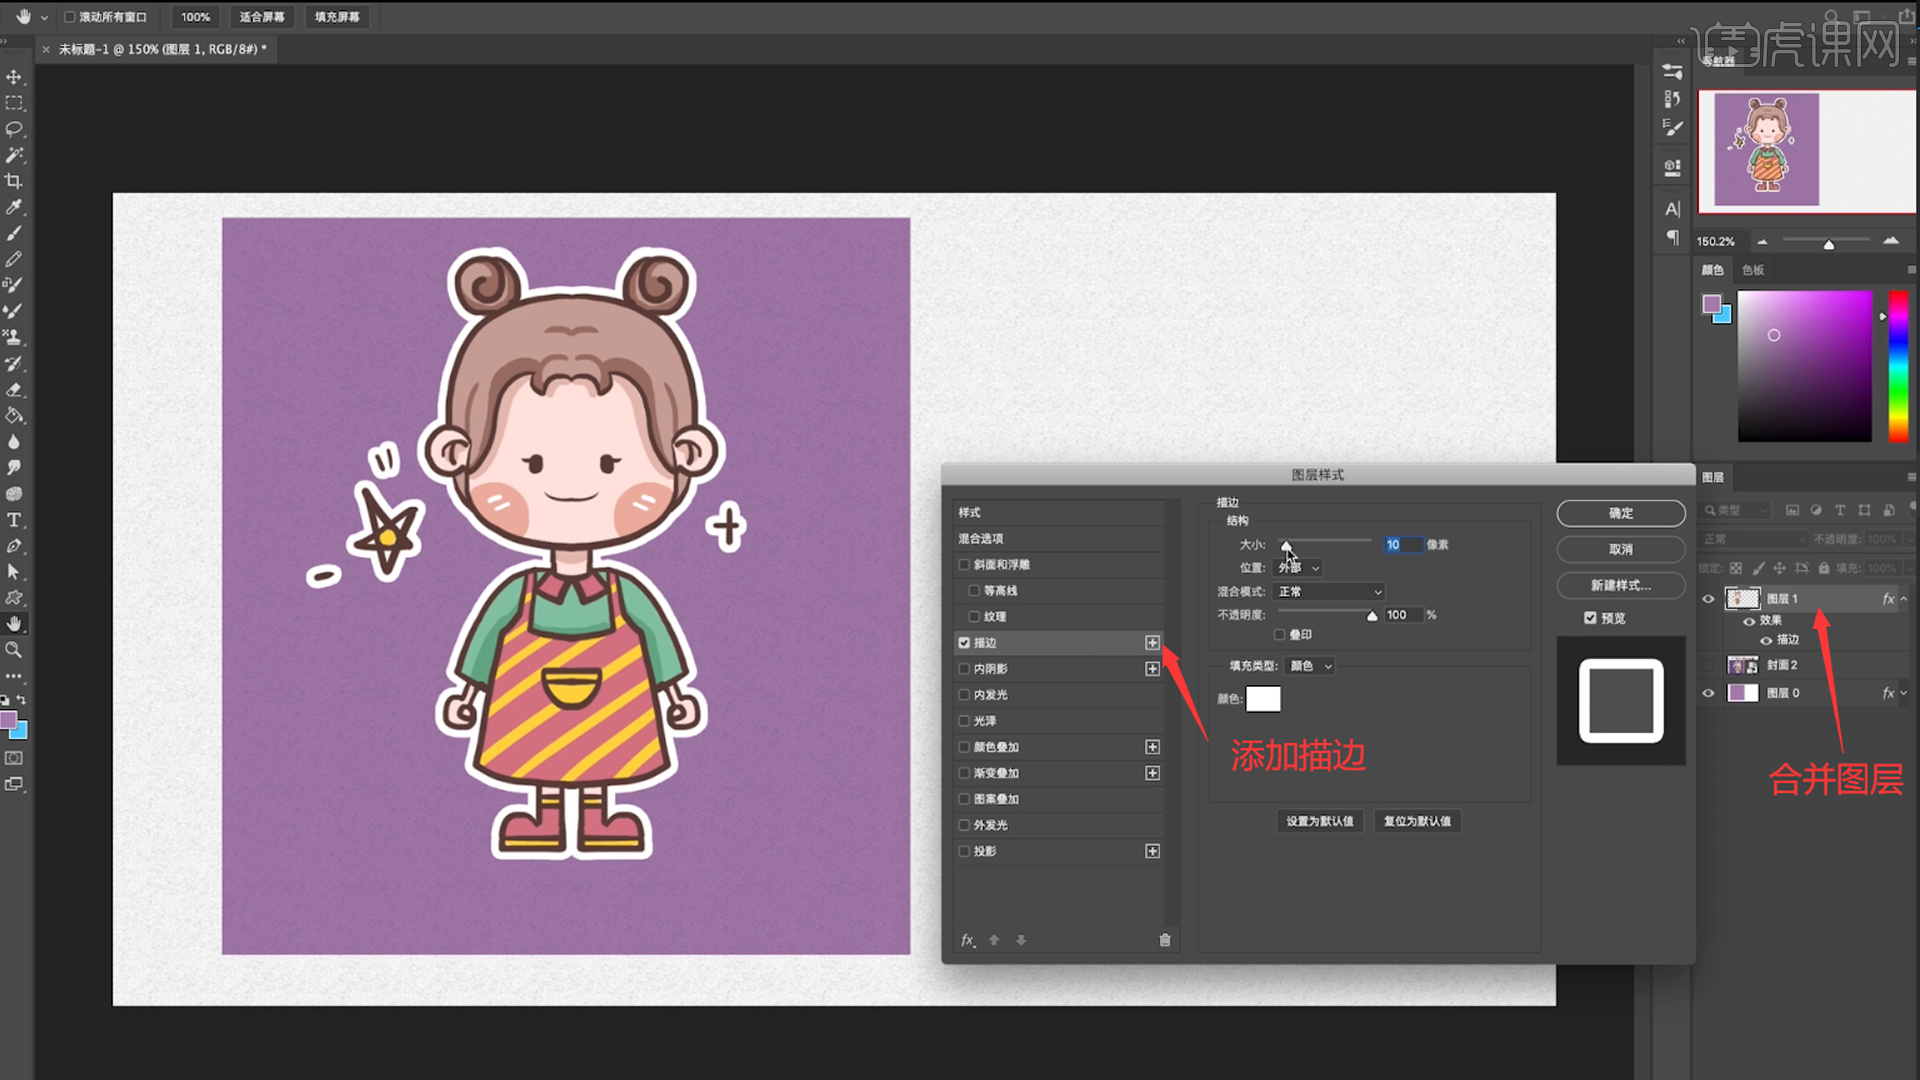1920x1080 pixels.
Task: Select the Zoom tool
Action: (x=14, y=650)
